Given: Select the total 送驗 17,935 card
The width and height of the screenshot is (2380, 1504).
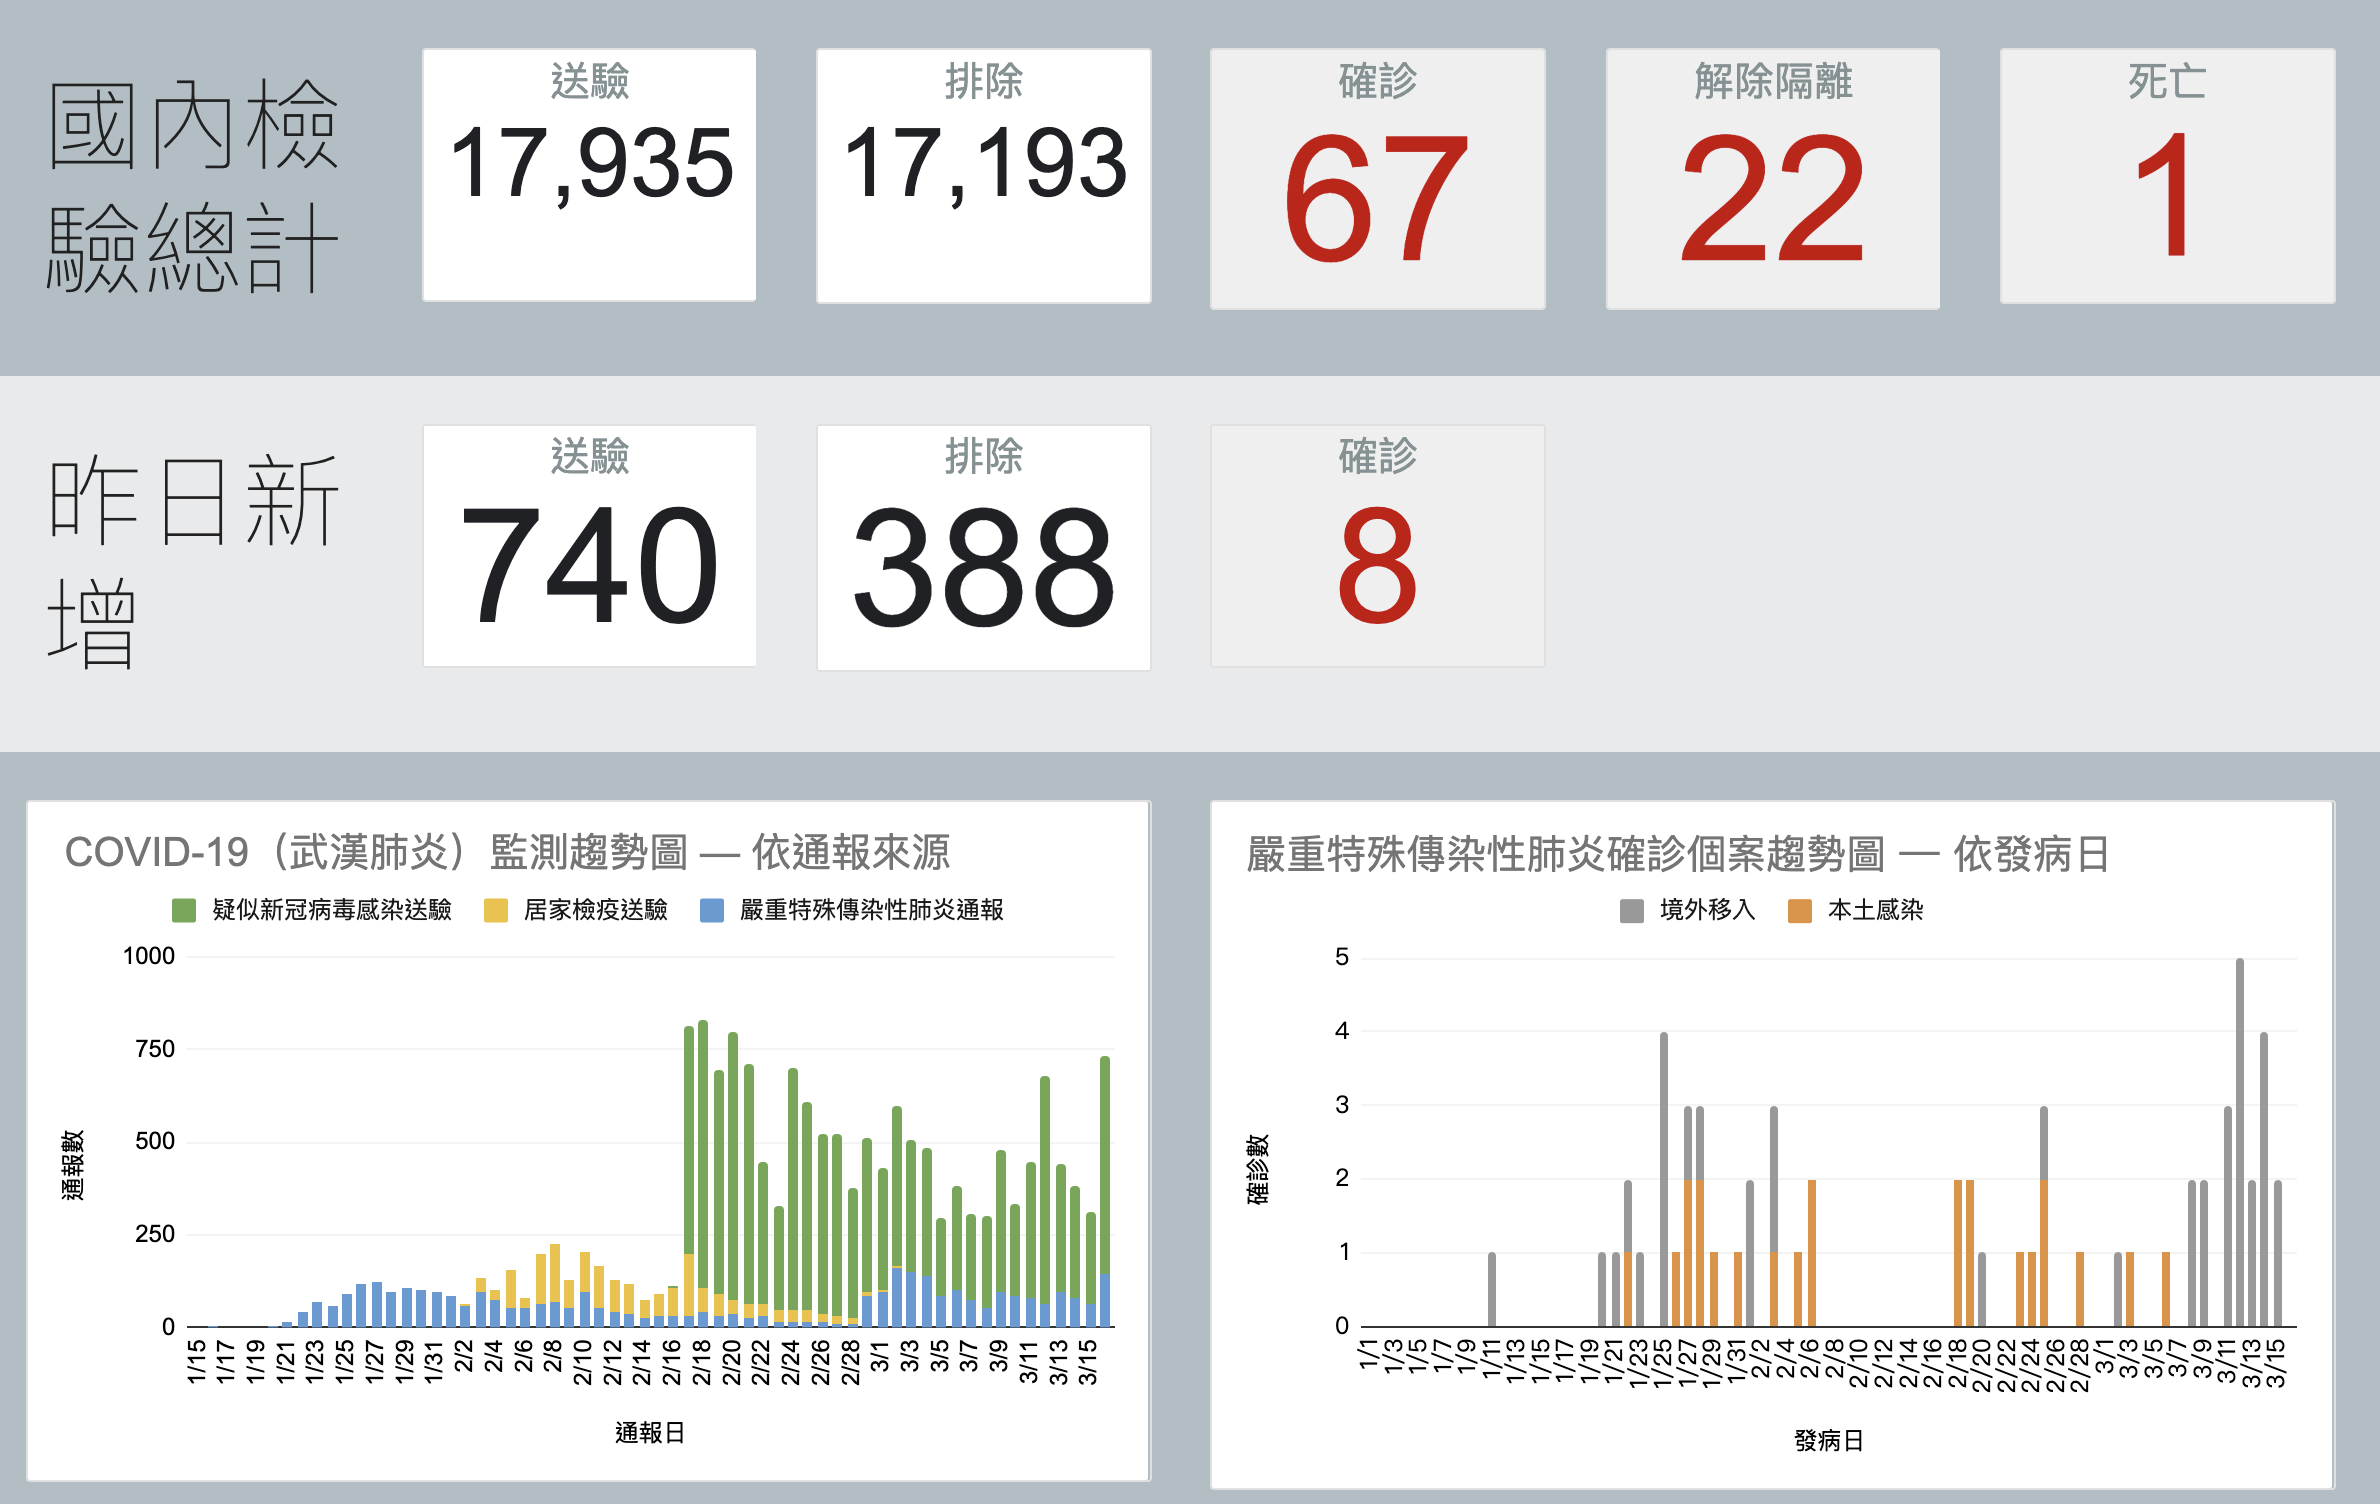Looking at the screenshot, I should [589, 175].
